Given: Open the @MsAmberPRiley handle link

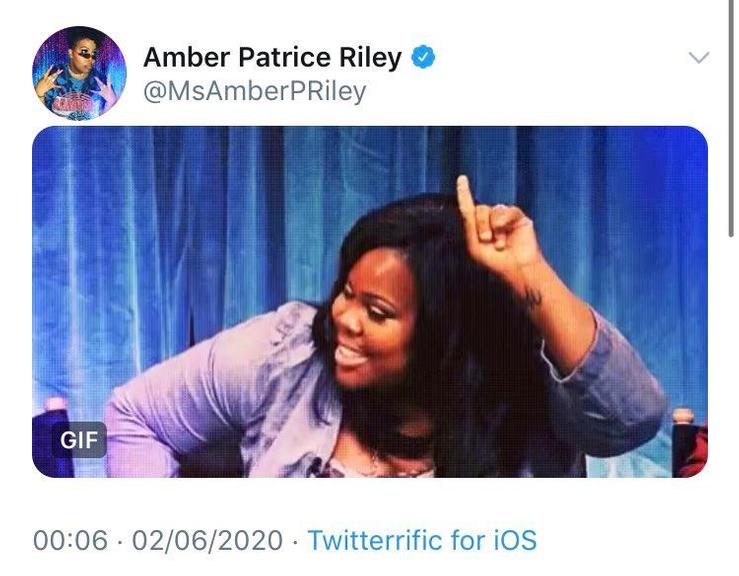Looking at the screenshot, I should tap(255, 91).
